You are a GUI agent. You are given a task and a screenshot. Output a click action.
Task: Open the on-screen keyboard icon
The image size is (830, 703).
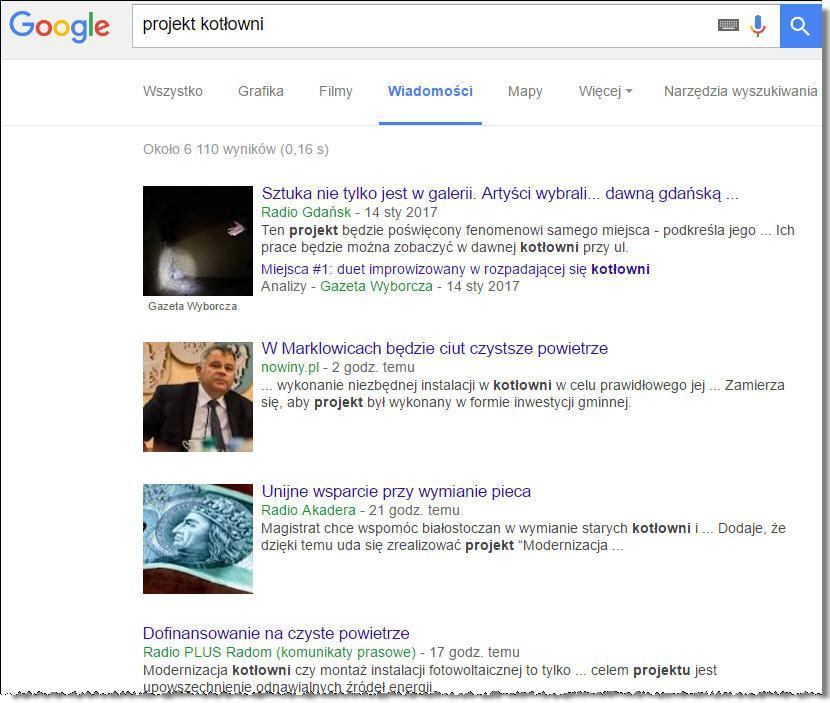coord(728,25)
